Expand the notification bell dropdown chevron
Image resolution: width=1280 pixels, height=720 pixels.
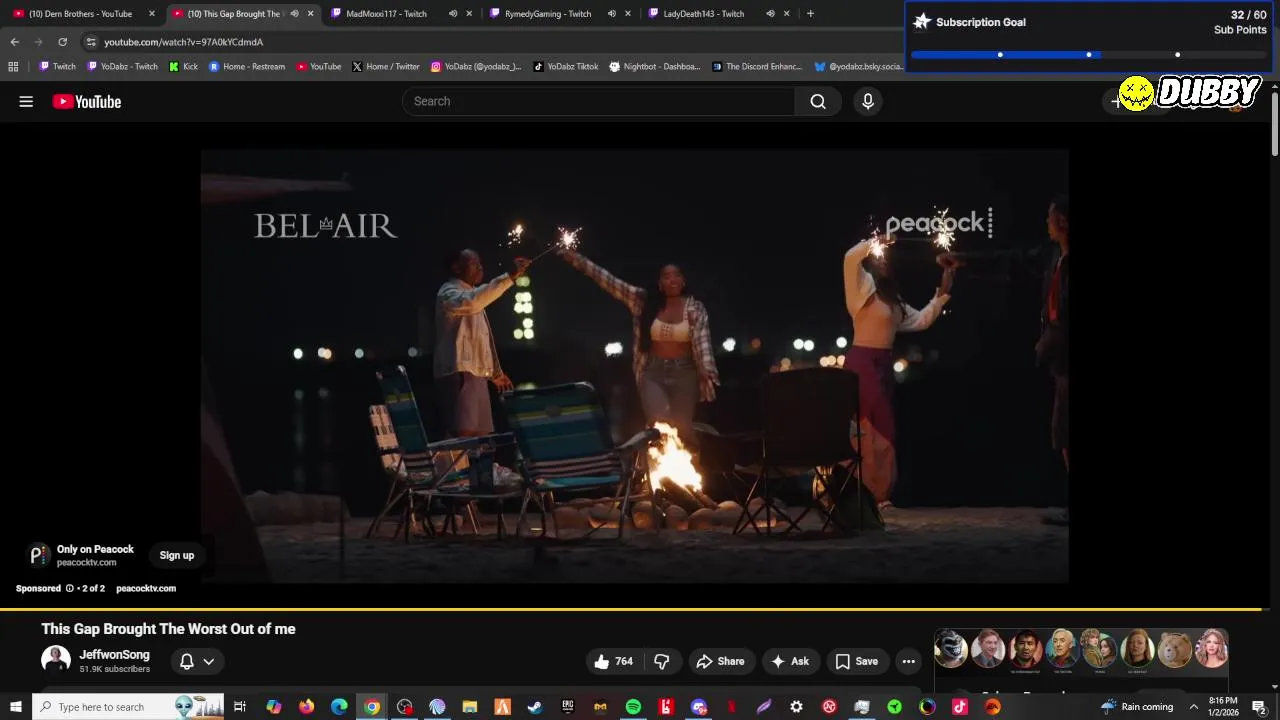pos(208,661)
